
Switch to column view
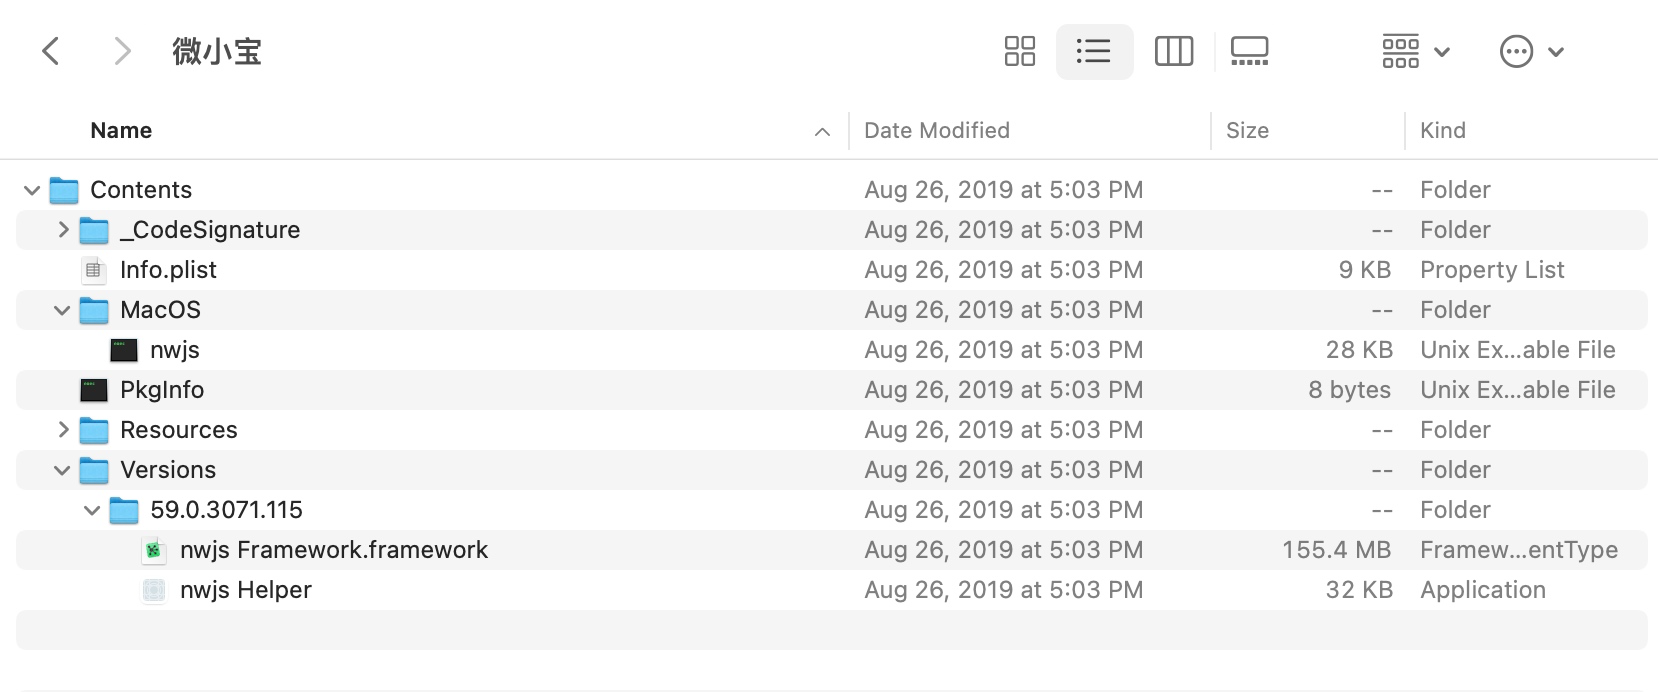[1173, 51]
